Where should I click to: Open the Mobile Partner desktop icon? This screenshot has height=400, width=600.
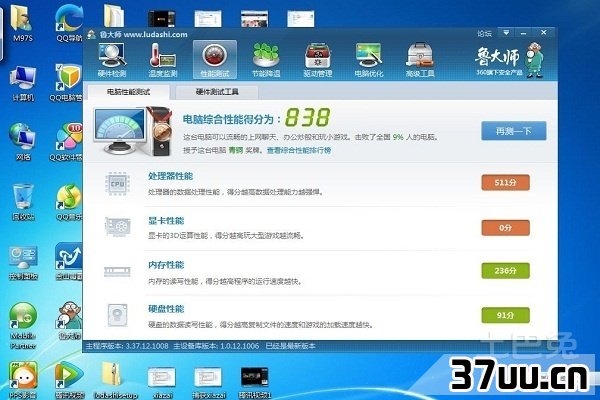click(23, 326)
